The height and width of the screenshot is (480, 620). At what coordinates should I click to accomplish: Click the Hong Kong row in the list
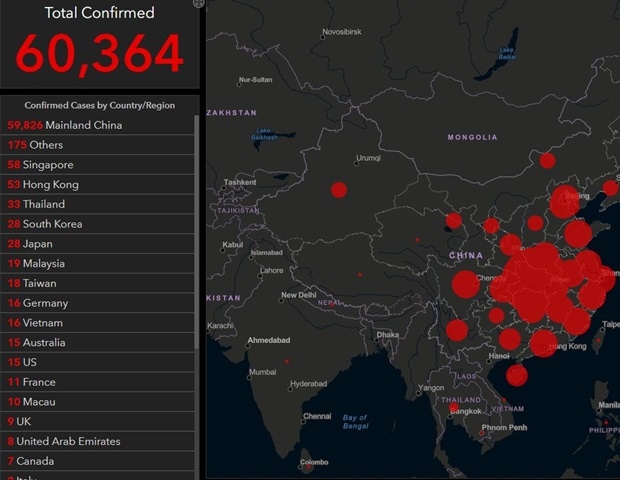pos(43,185)
